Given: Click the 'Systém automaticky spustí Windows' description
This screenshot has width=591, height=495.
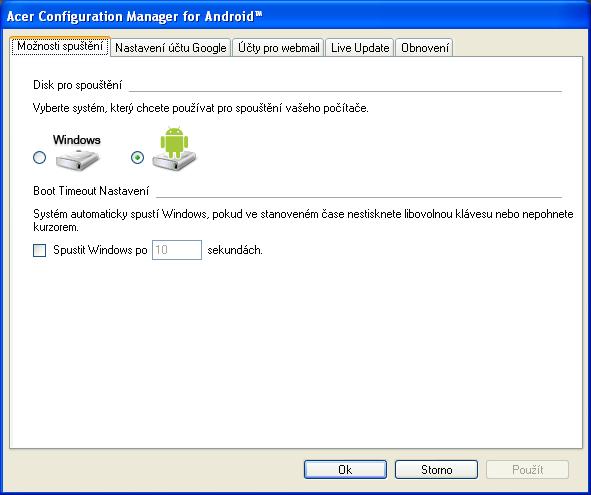Looking at the screenshot, I should pyautogui.click(x=303, y=221).
